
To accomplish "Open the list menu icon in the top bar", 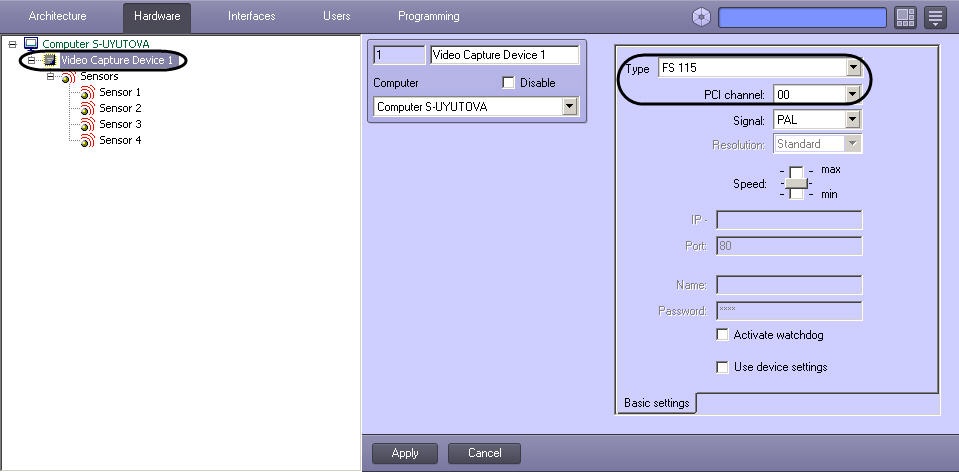I will (936, 18).
